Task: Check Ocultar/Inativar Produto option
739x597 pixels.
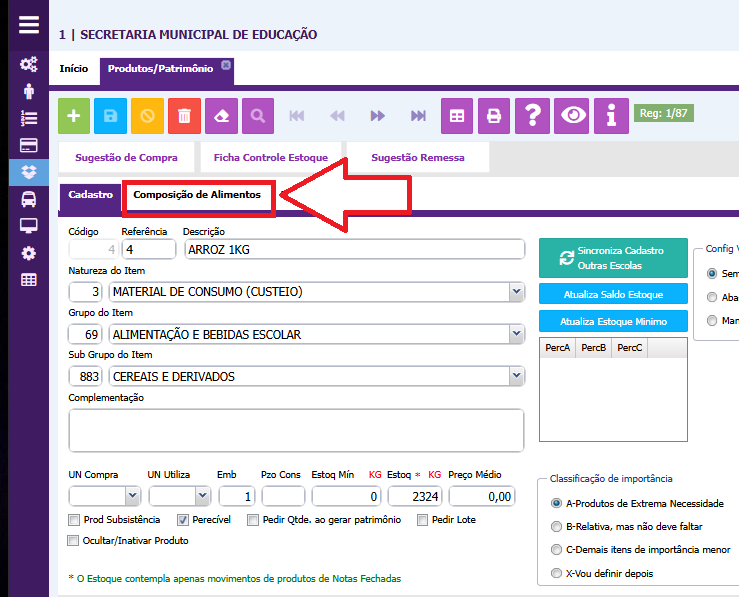Action: [74, 541]
